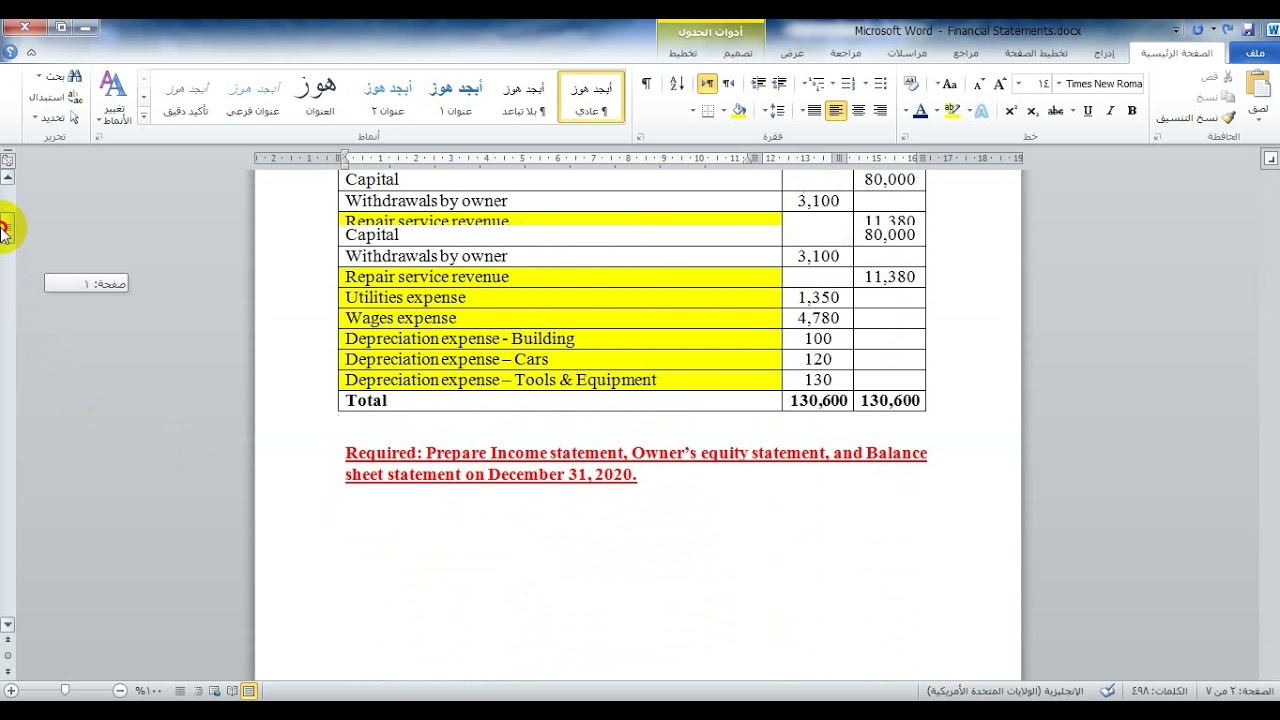Click the proofing check icon in status bar
1280x720 pixels.
click(1107, 690)
